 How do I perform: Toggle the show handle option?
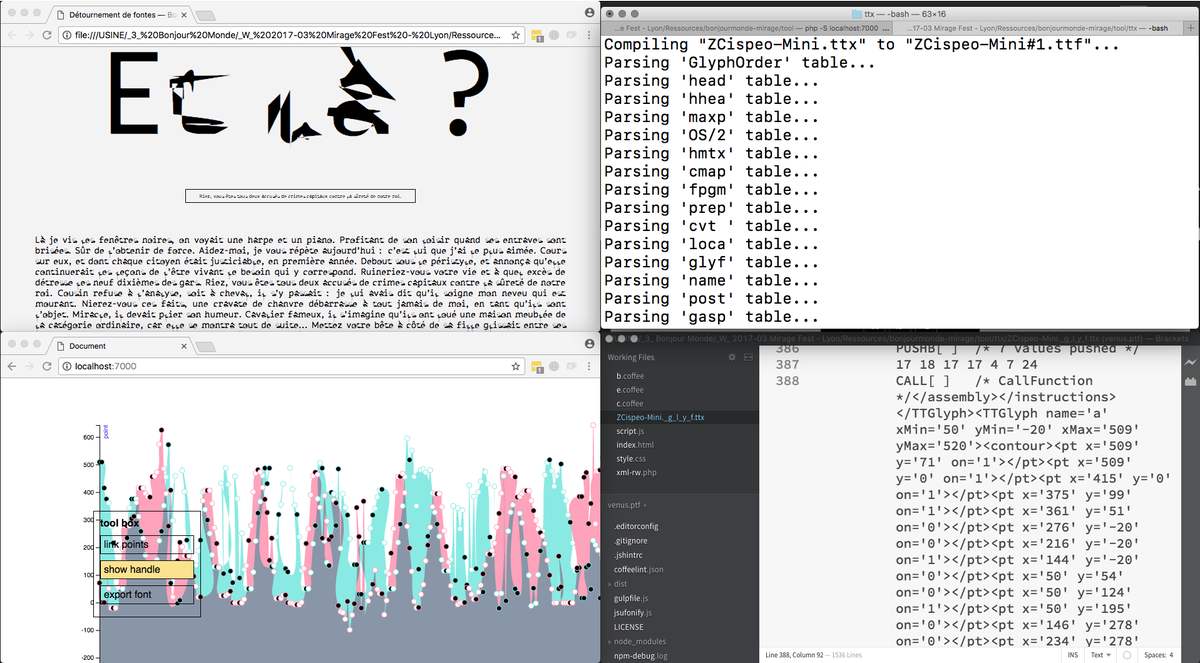132,569
